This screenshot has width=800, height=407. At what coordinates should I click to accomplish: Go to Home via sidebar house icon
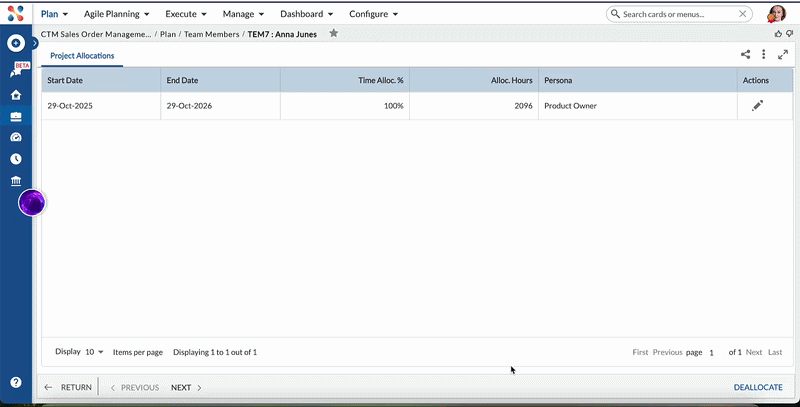click(16, 95)
